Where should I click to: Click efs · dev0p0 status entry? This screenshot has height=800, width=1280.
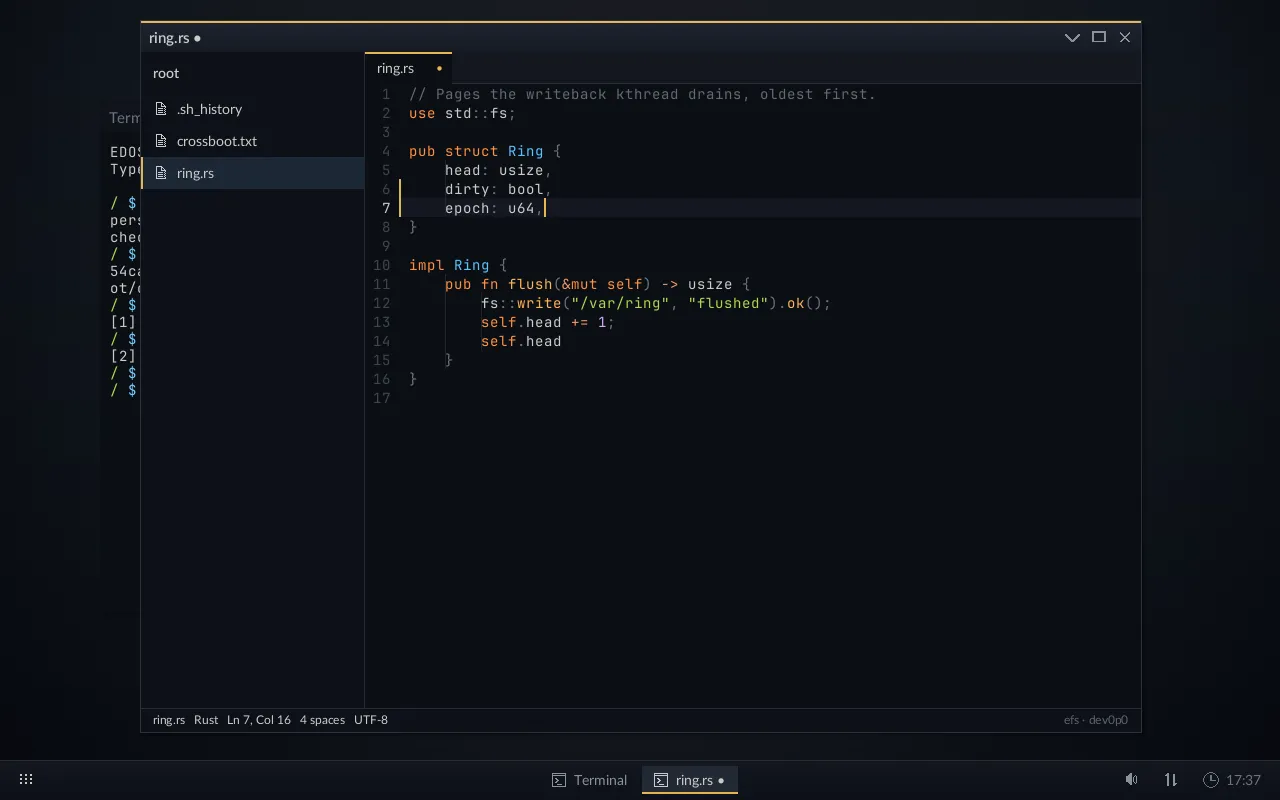point(1096,720)
